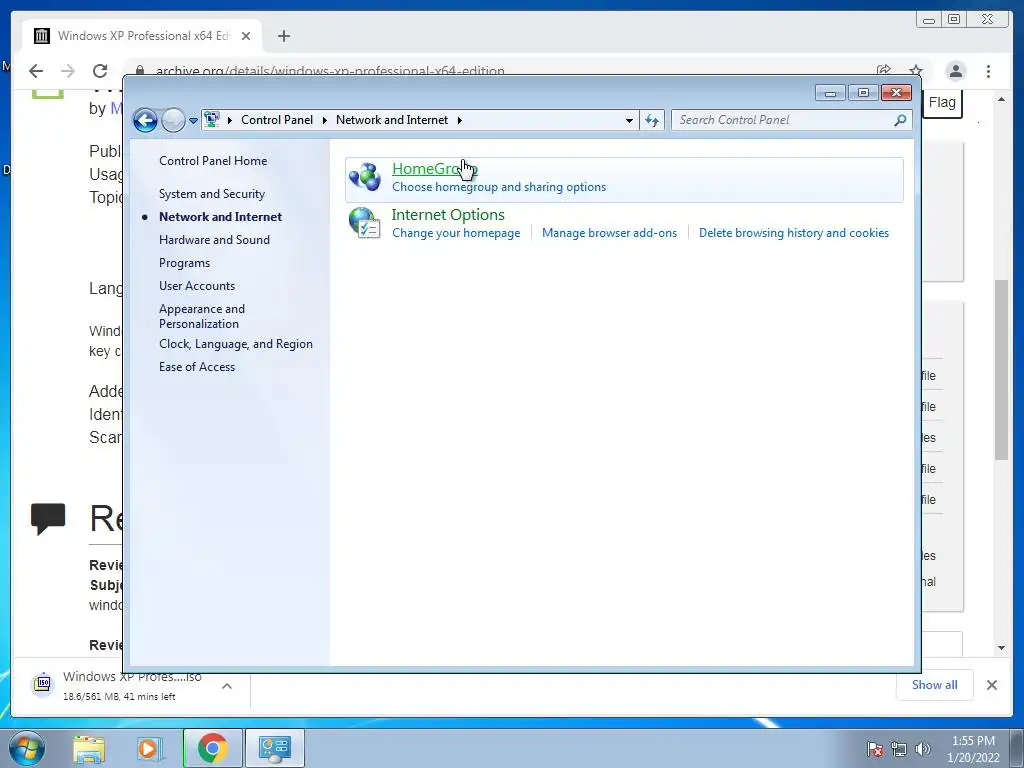Click Manage browser add-ons link

click(x=609, y=233)
